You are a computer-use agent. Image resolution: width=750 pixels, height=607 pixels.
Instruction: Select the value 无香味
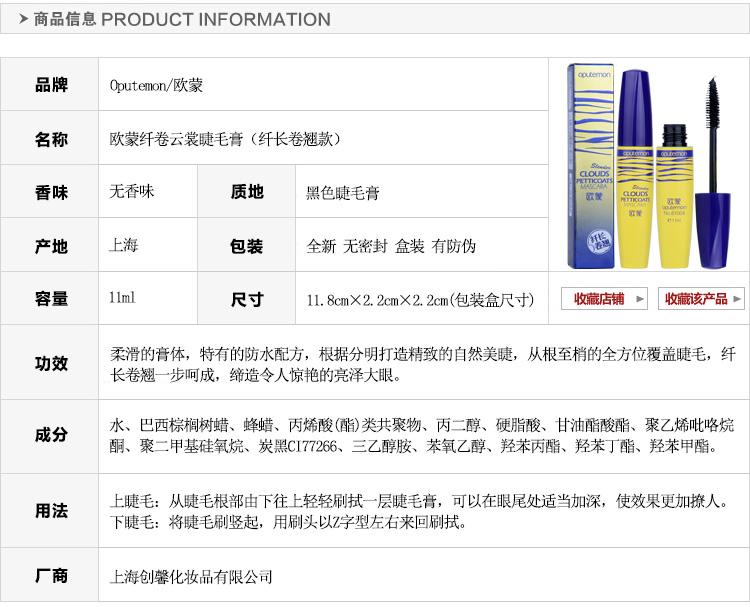(132, 191)
